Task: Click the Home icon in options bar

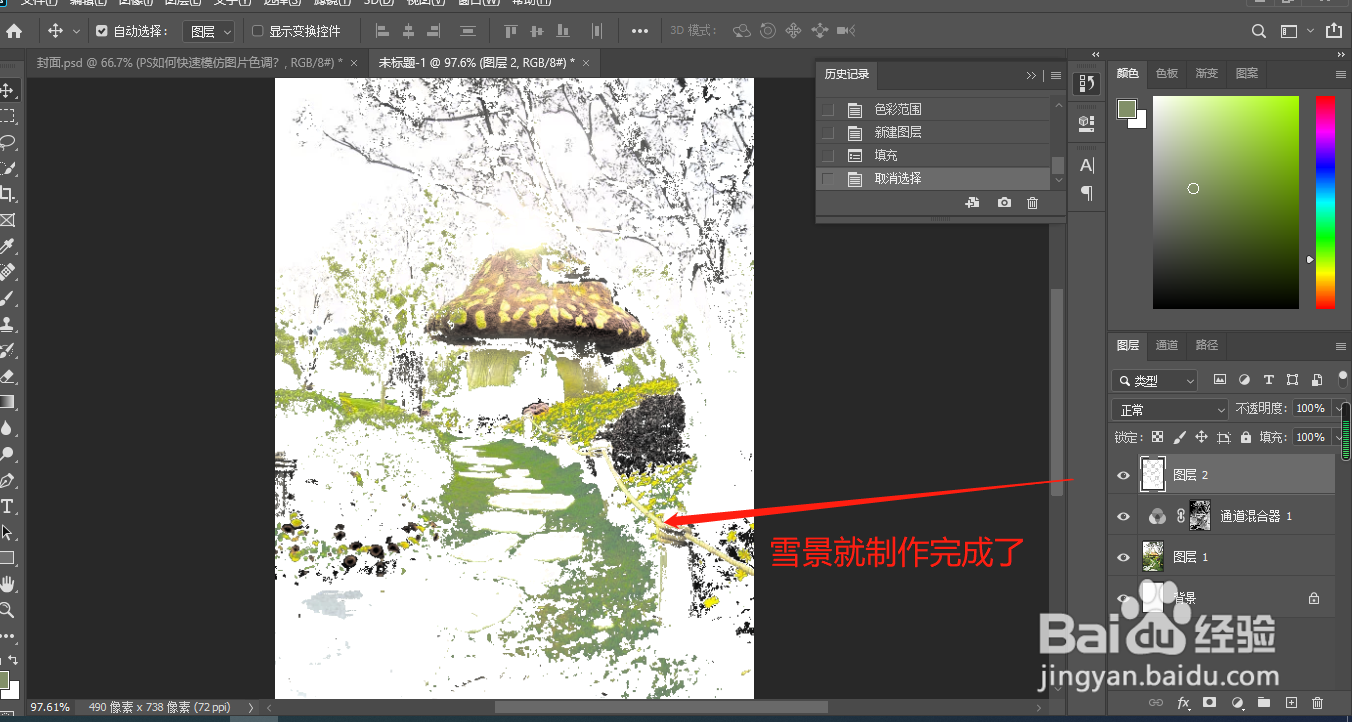Action: click(14, 31)
